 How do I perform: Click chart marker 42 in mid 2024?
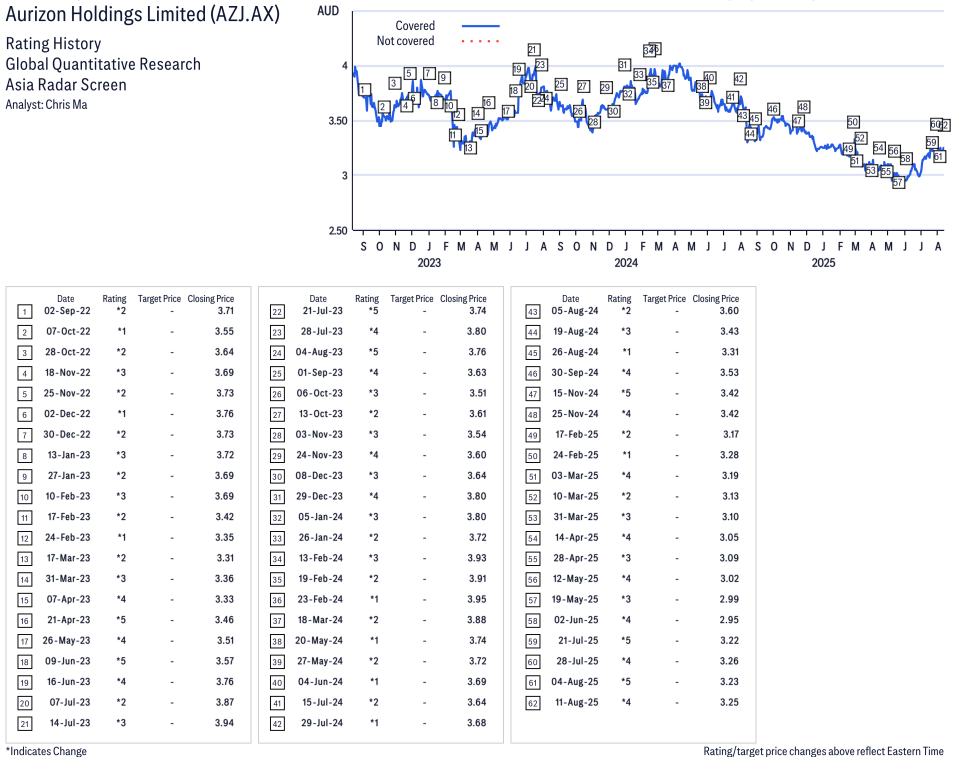[739, 79]
